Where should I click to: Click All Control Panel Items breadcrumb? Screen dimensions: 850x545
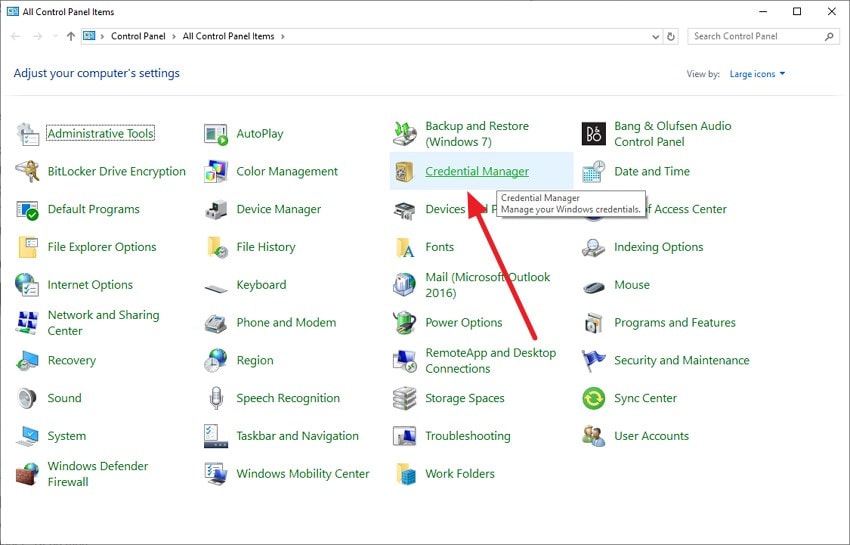coord(228,36)
